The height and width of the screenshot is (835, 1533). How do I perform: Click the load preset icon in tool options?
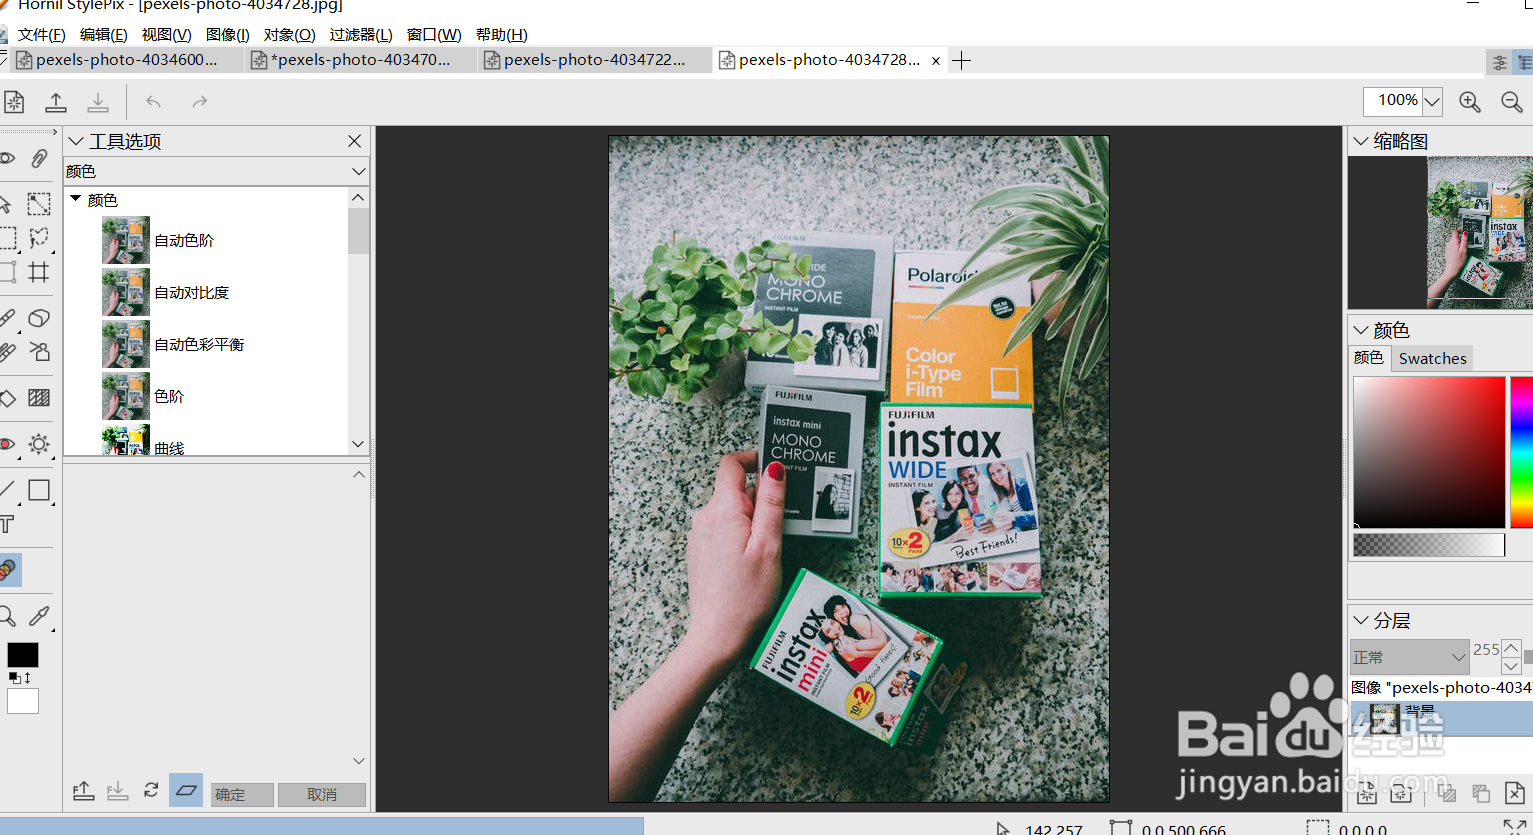point(84,791)
